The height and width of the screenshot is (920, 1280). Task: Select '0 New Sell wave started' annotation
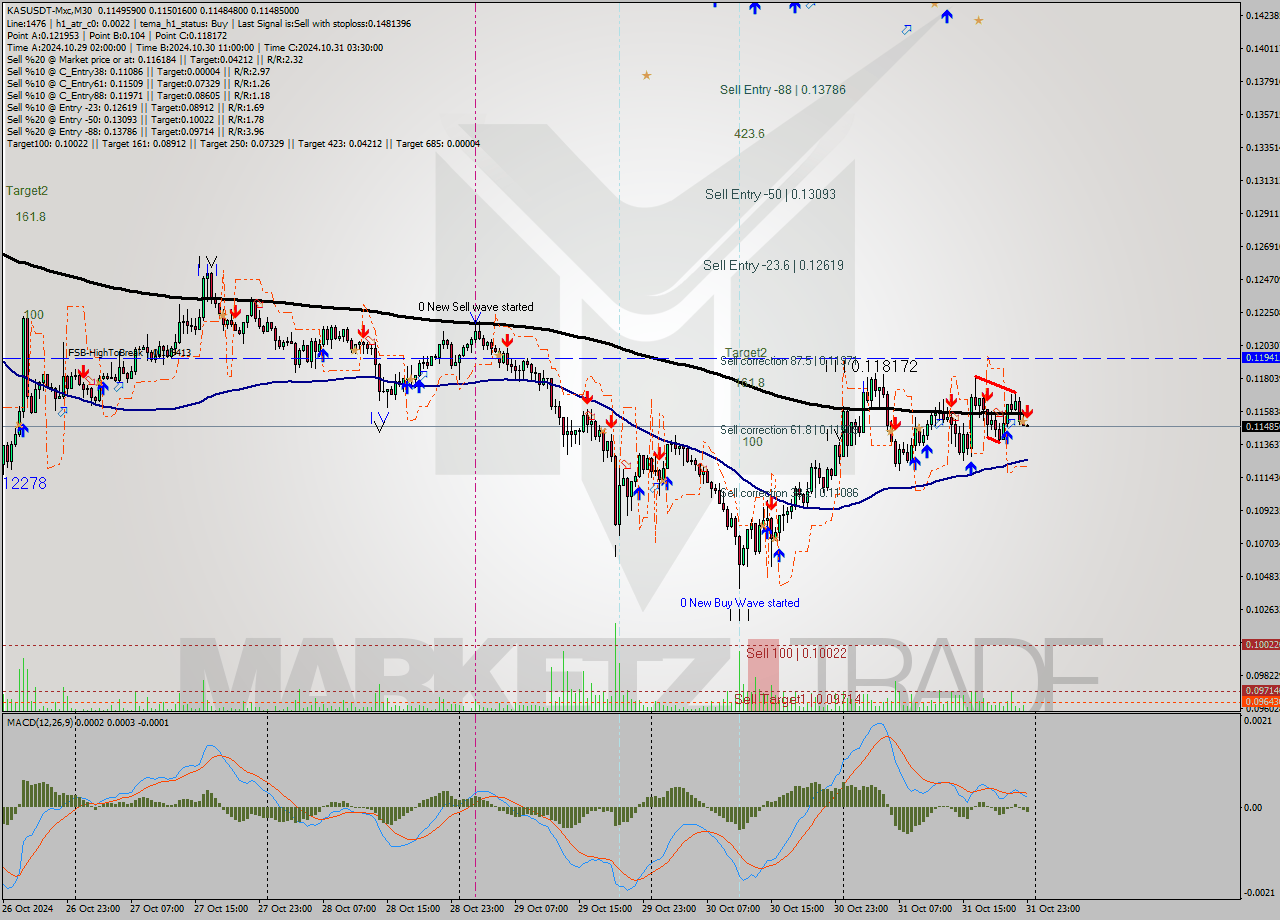tap(476, 307)
